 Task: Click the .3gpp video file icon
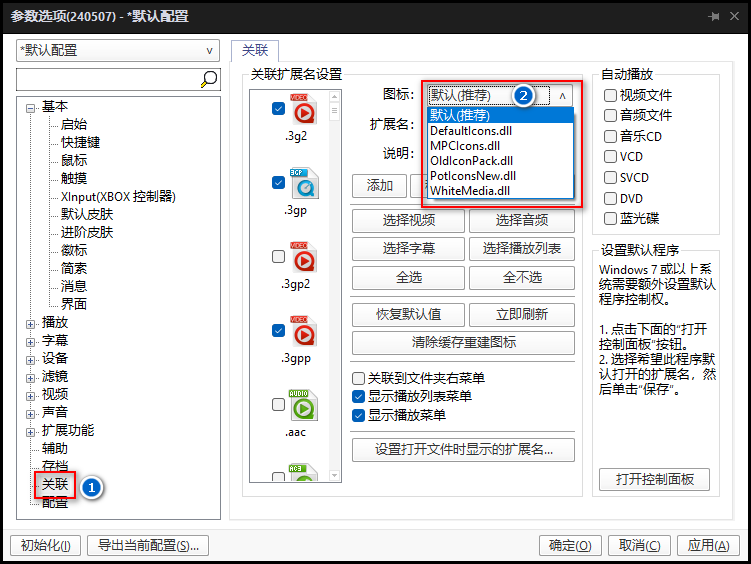[303, 331]
